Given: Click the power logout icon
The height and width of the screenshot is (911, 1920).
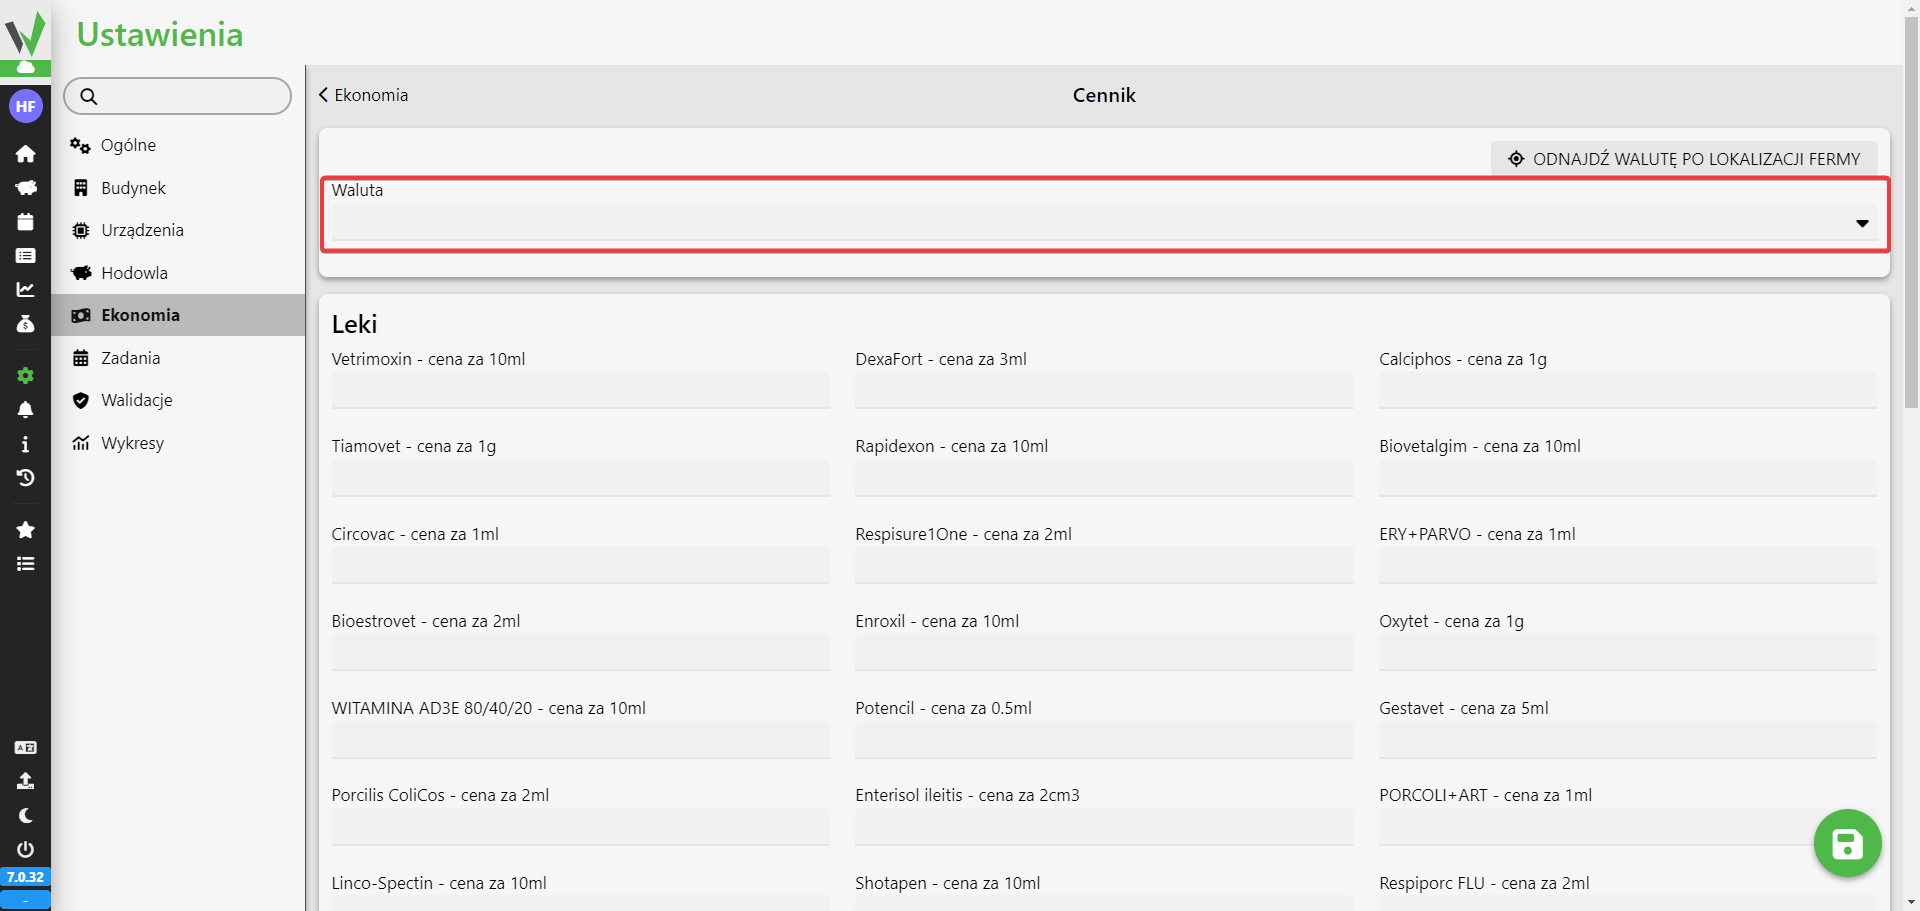Looking at the screenshot, I should 25,849.
